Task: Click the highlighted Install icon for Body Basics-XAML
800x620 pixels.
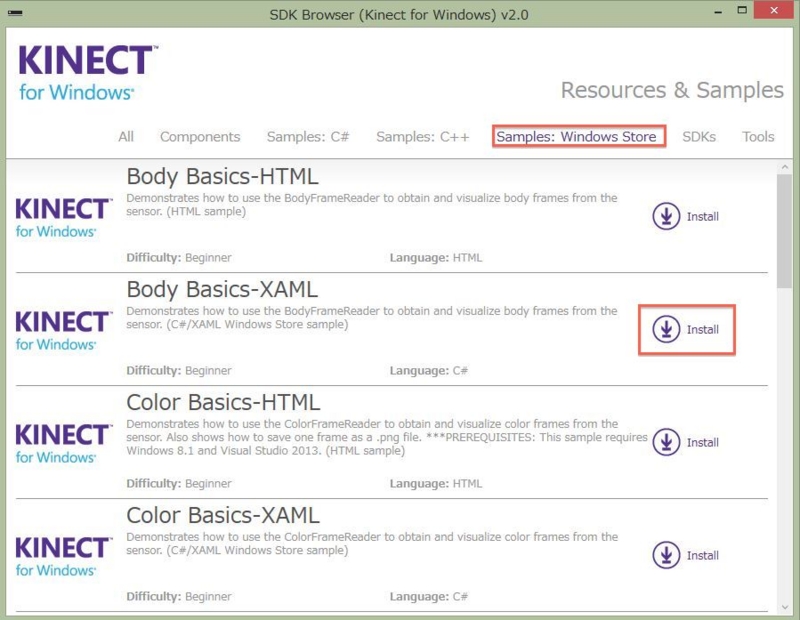Action: pos(668,328)
